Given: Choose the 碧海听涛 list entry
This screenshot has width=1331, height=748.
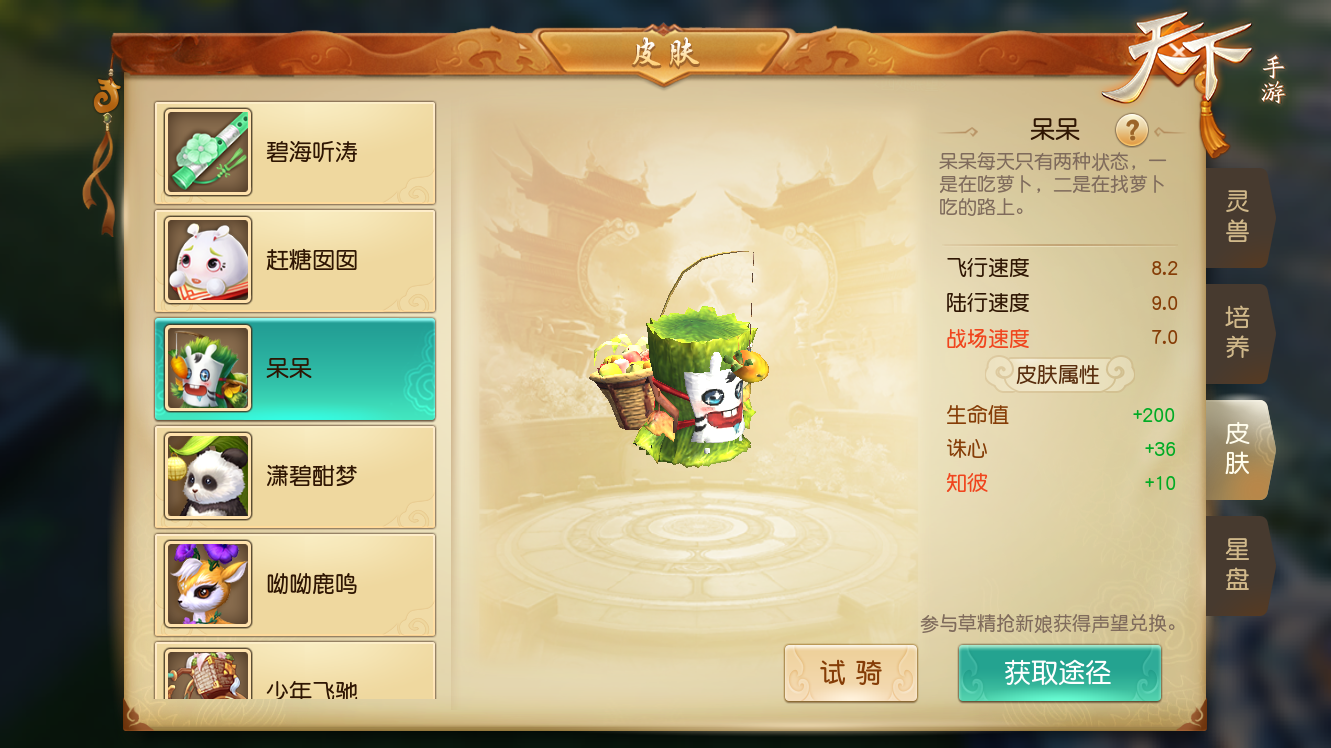Looking at the screenshot, I should (295, 153).
